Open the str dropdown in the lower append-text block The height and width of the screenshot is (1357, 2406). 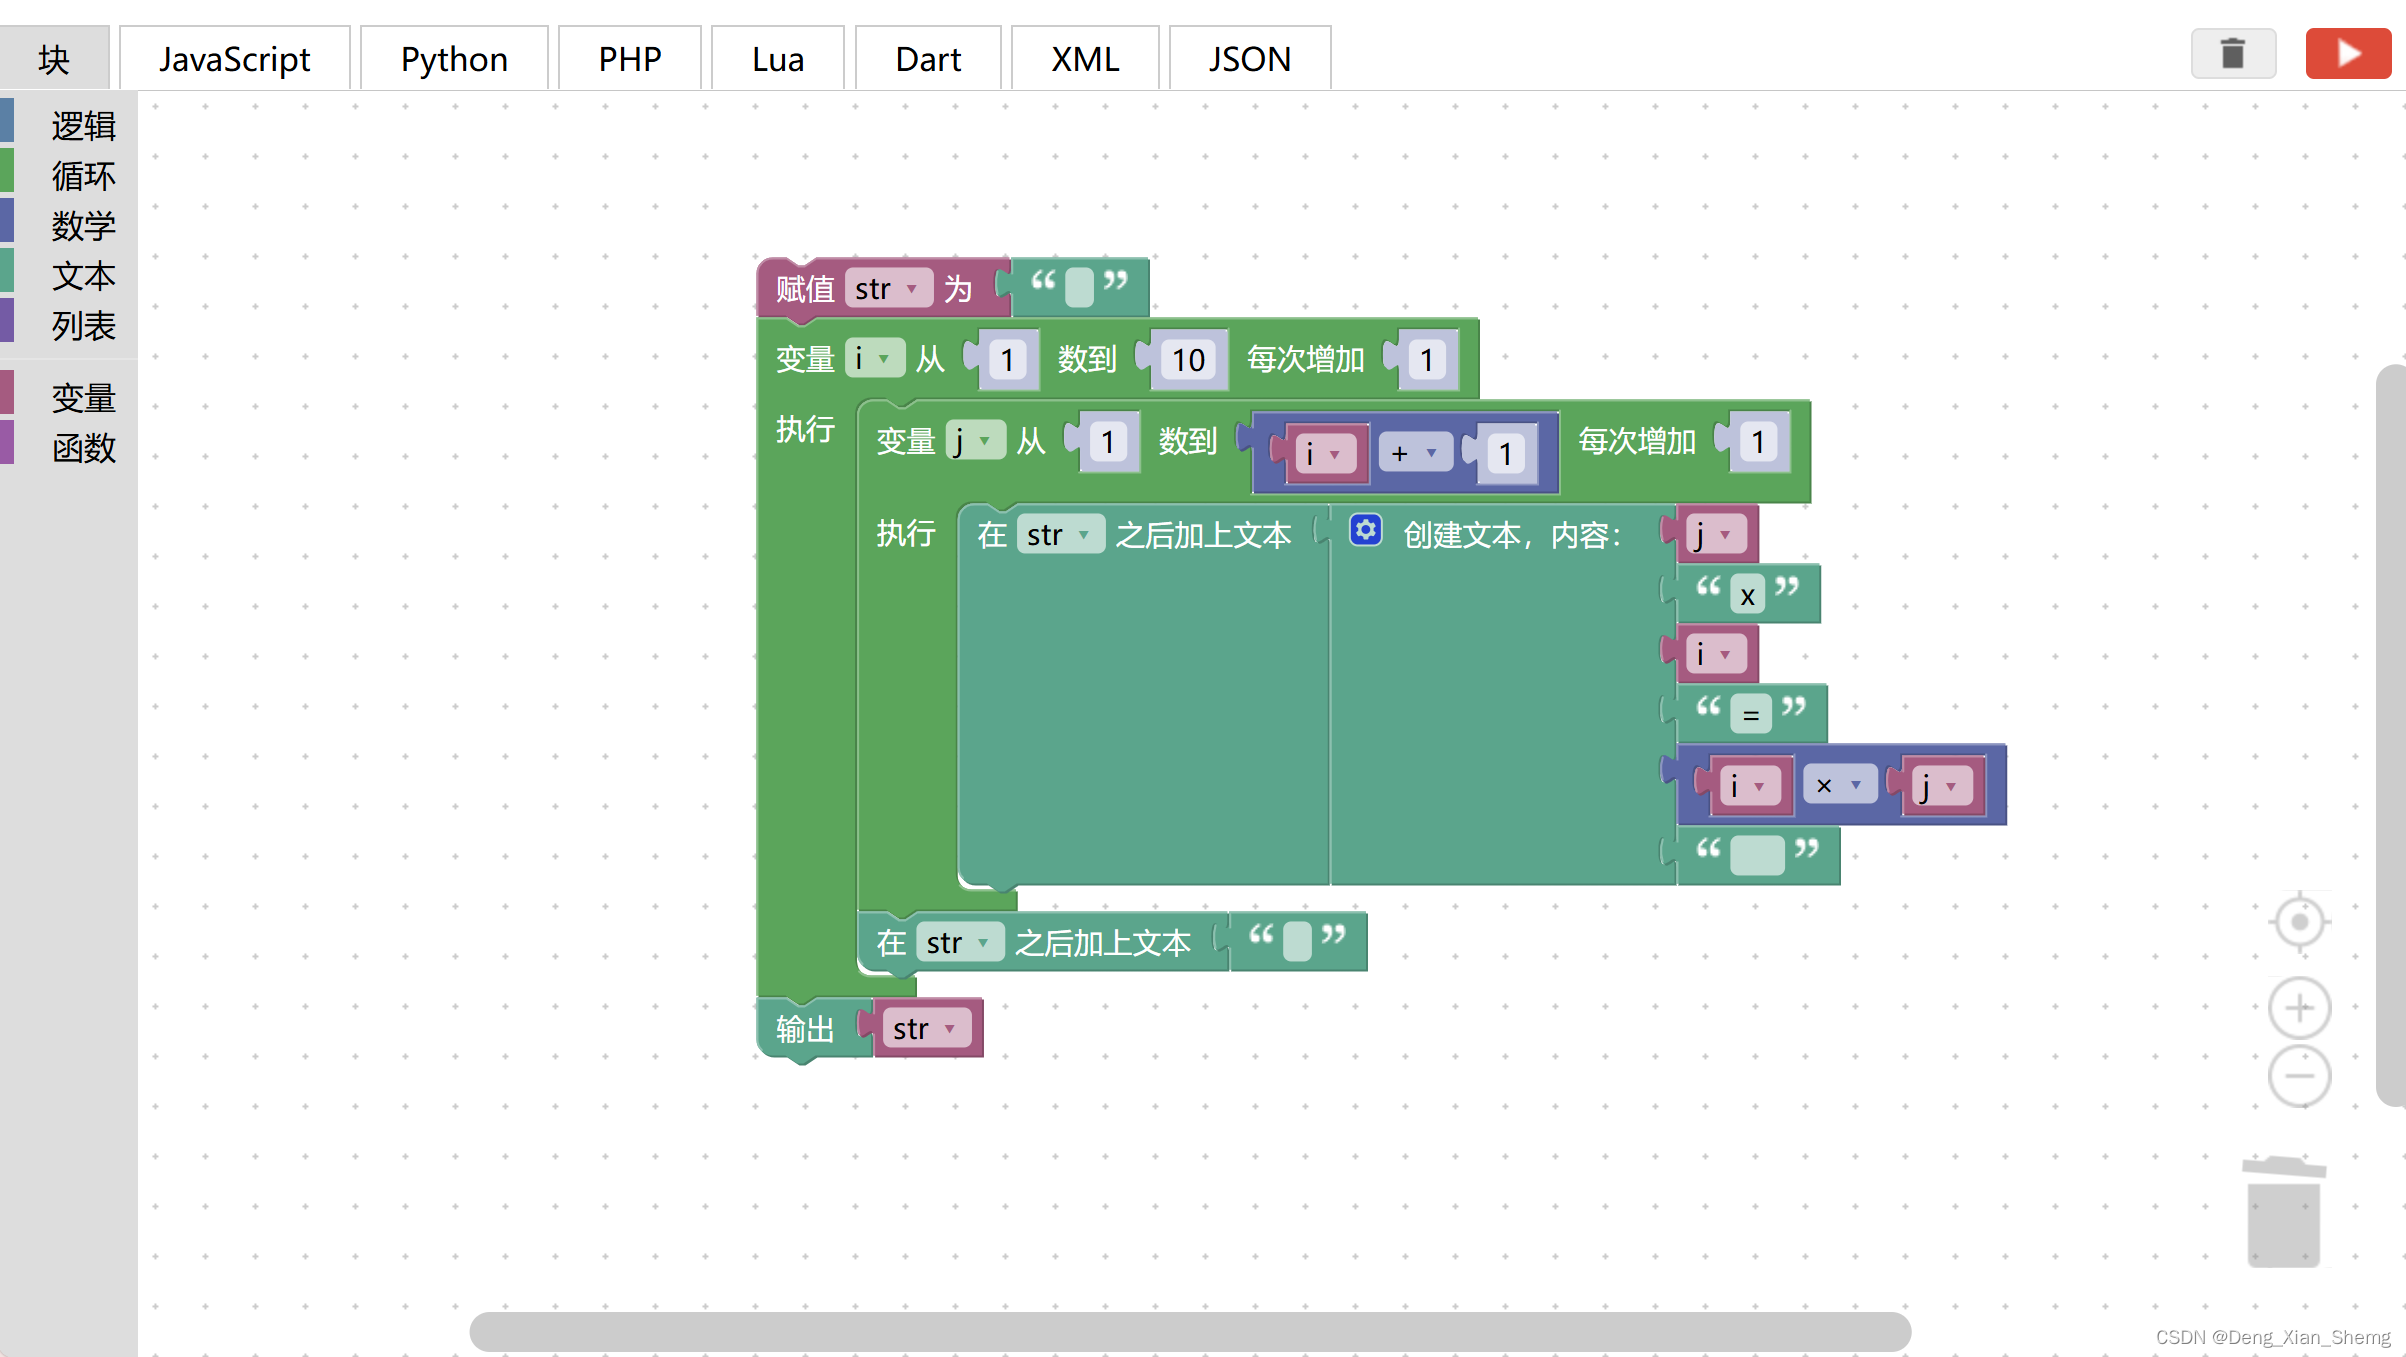960,943
